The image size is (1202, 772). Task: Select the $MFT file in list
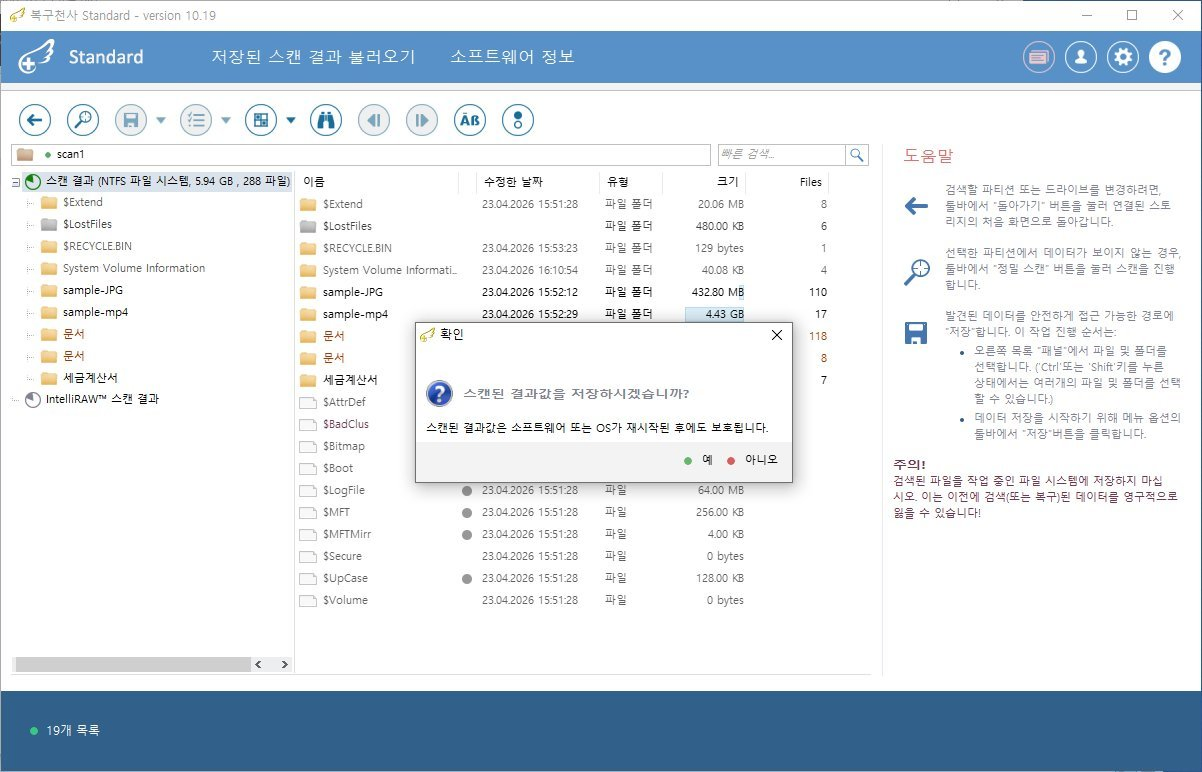(565, 512)
